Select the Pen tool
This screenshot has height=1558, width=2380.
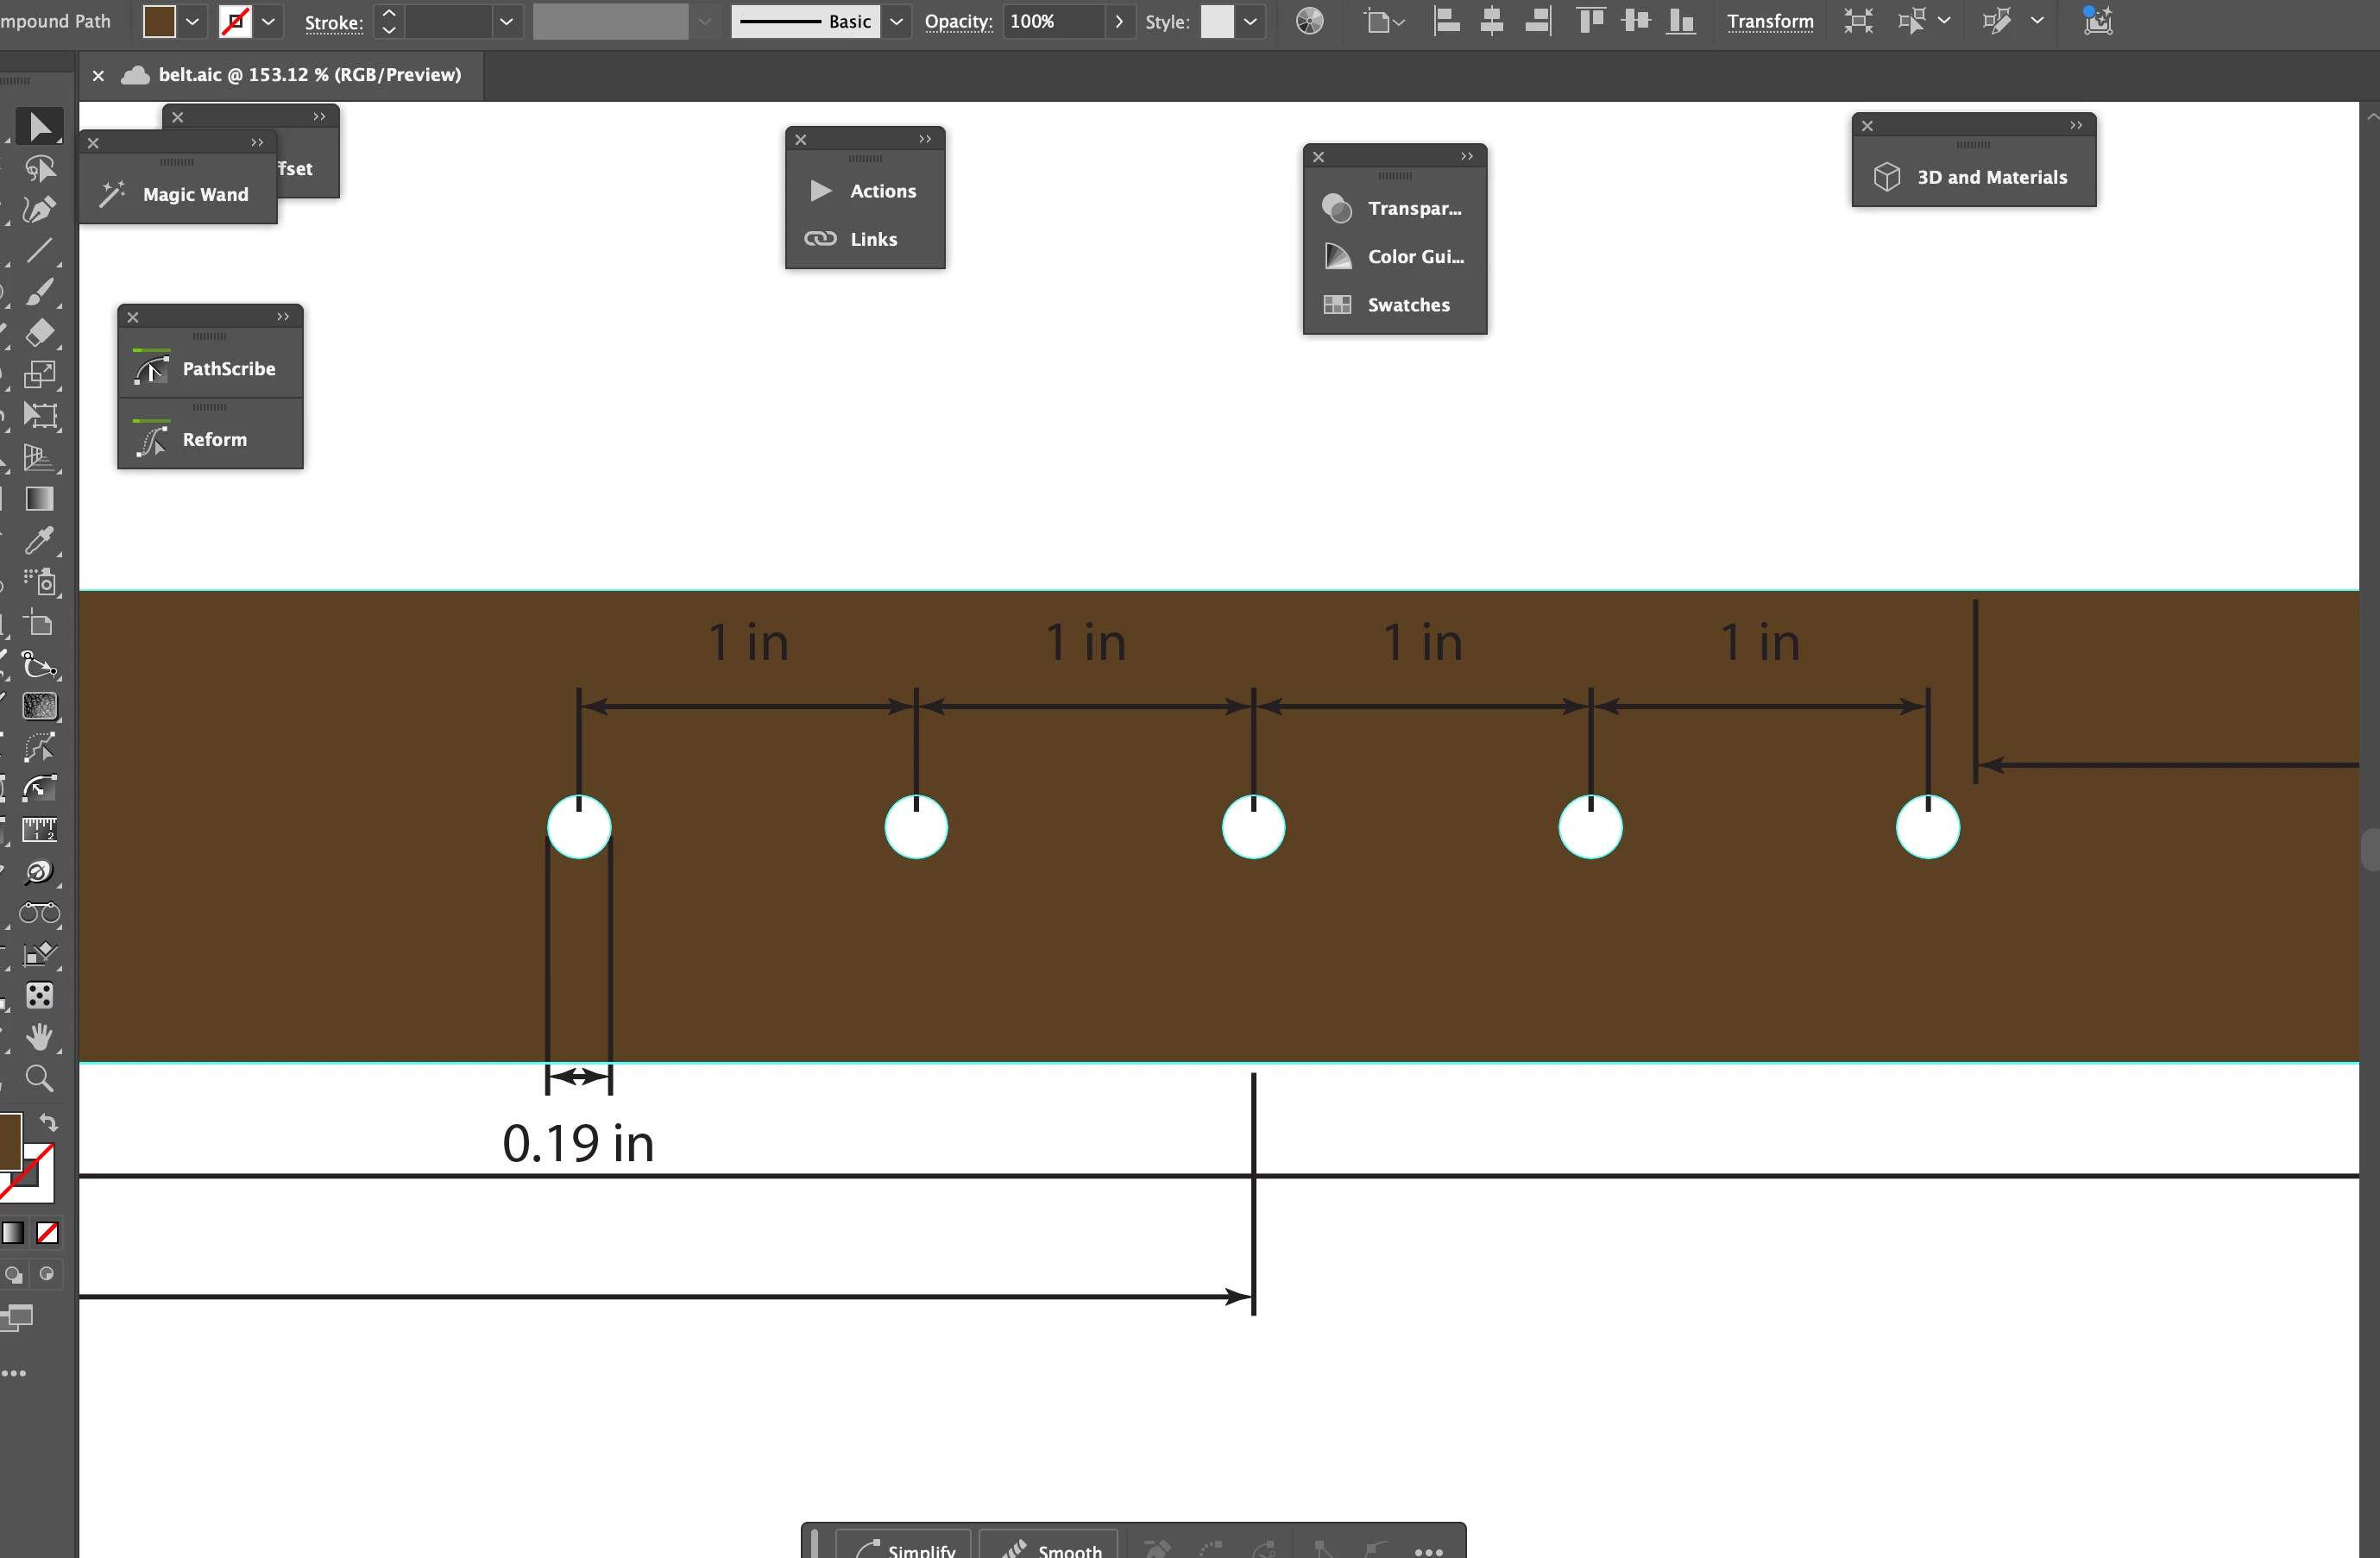coord(39,210)
